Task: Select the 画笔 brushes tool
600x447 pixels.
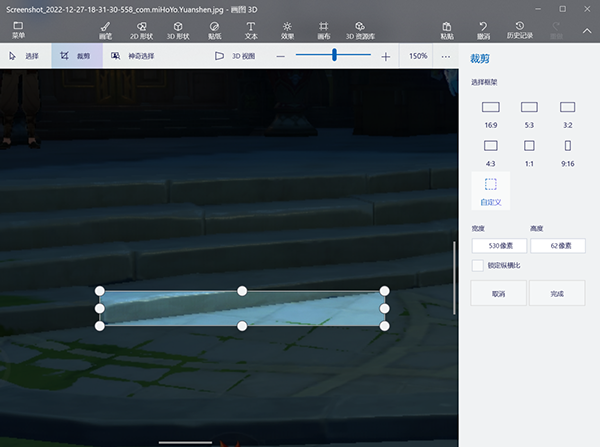Action: point(105,29)
